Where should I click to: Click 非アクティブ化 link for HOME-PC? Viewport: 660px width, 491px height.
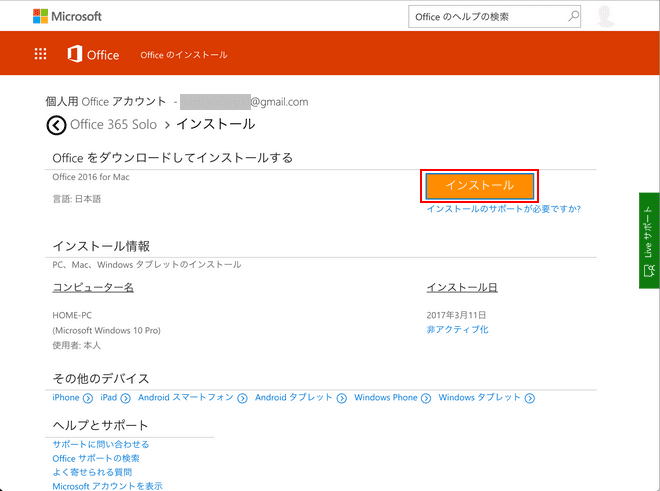pos(458,329)
